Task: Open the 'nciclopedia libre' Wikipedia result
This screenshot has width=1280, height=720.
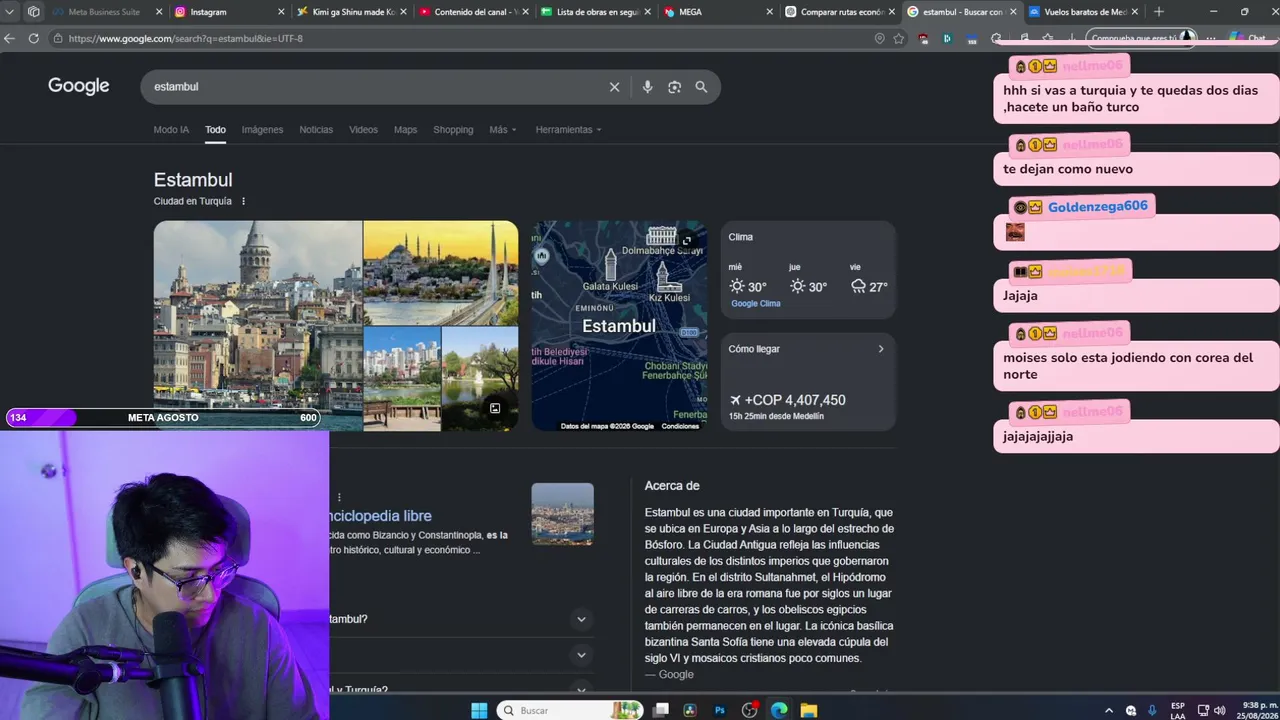Action: 380,516
